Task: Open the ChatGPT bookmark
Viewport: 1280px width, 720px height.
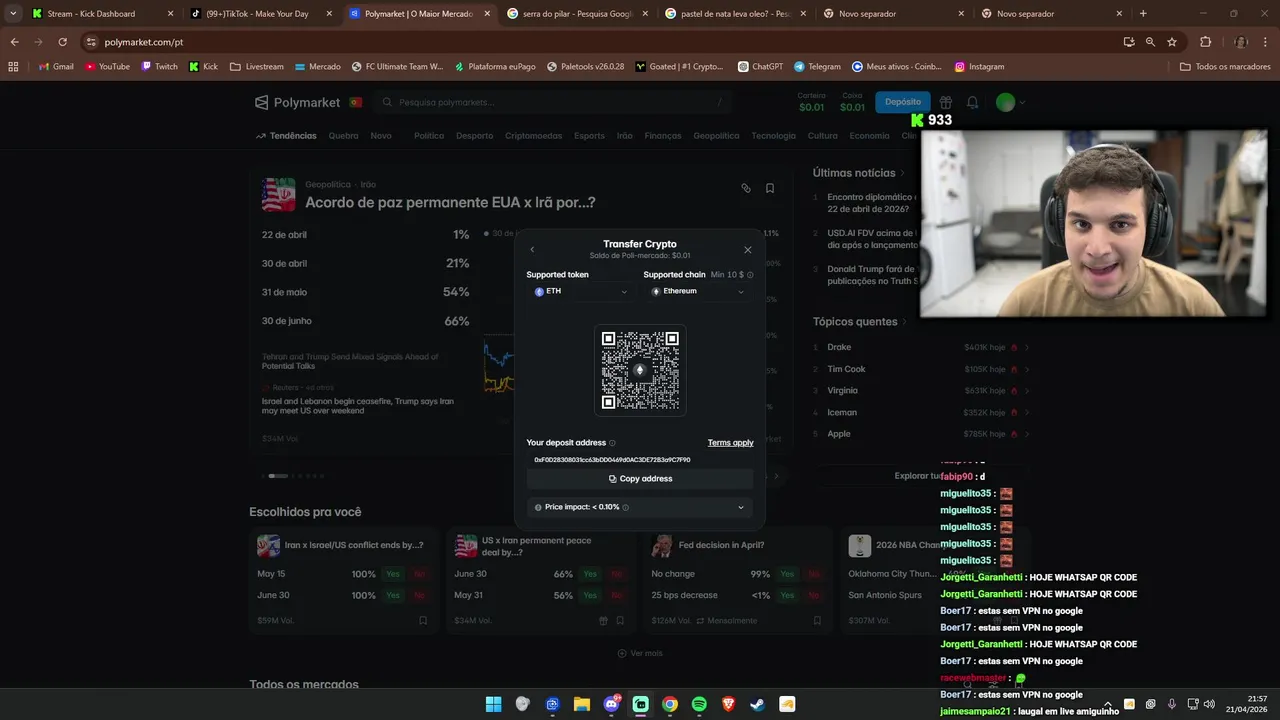Action: point(761,67)
